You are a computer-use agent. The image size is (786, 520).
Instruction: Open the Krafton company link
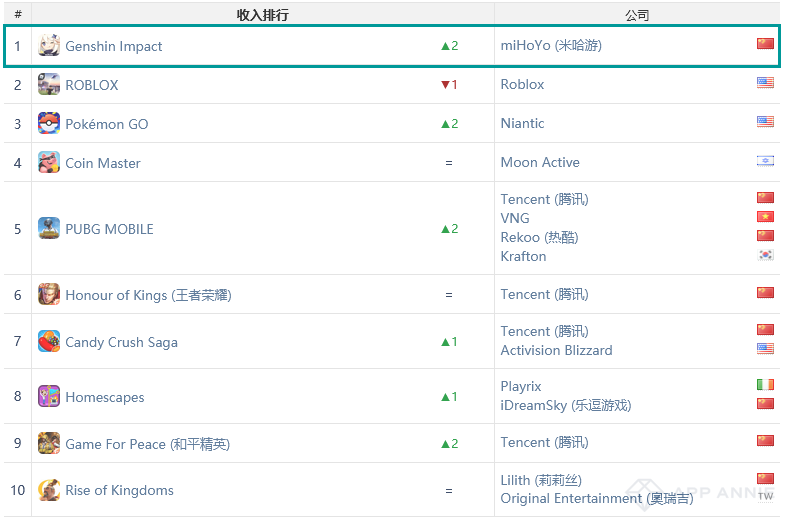coord(523,256)
